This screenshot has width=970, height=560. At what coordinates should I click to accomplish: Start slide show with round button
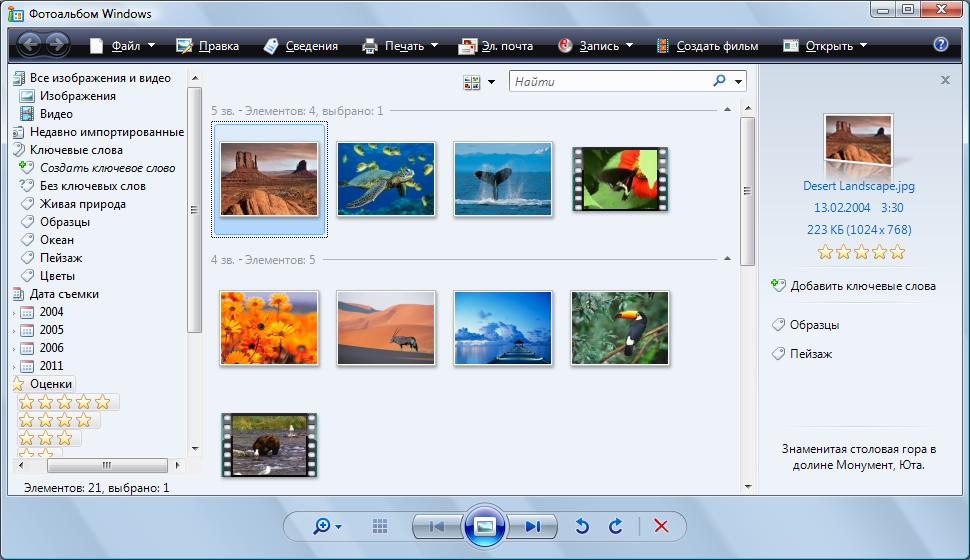coord(485,527)
